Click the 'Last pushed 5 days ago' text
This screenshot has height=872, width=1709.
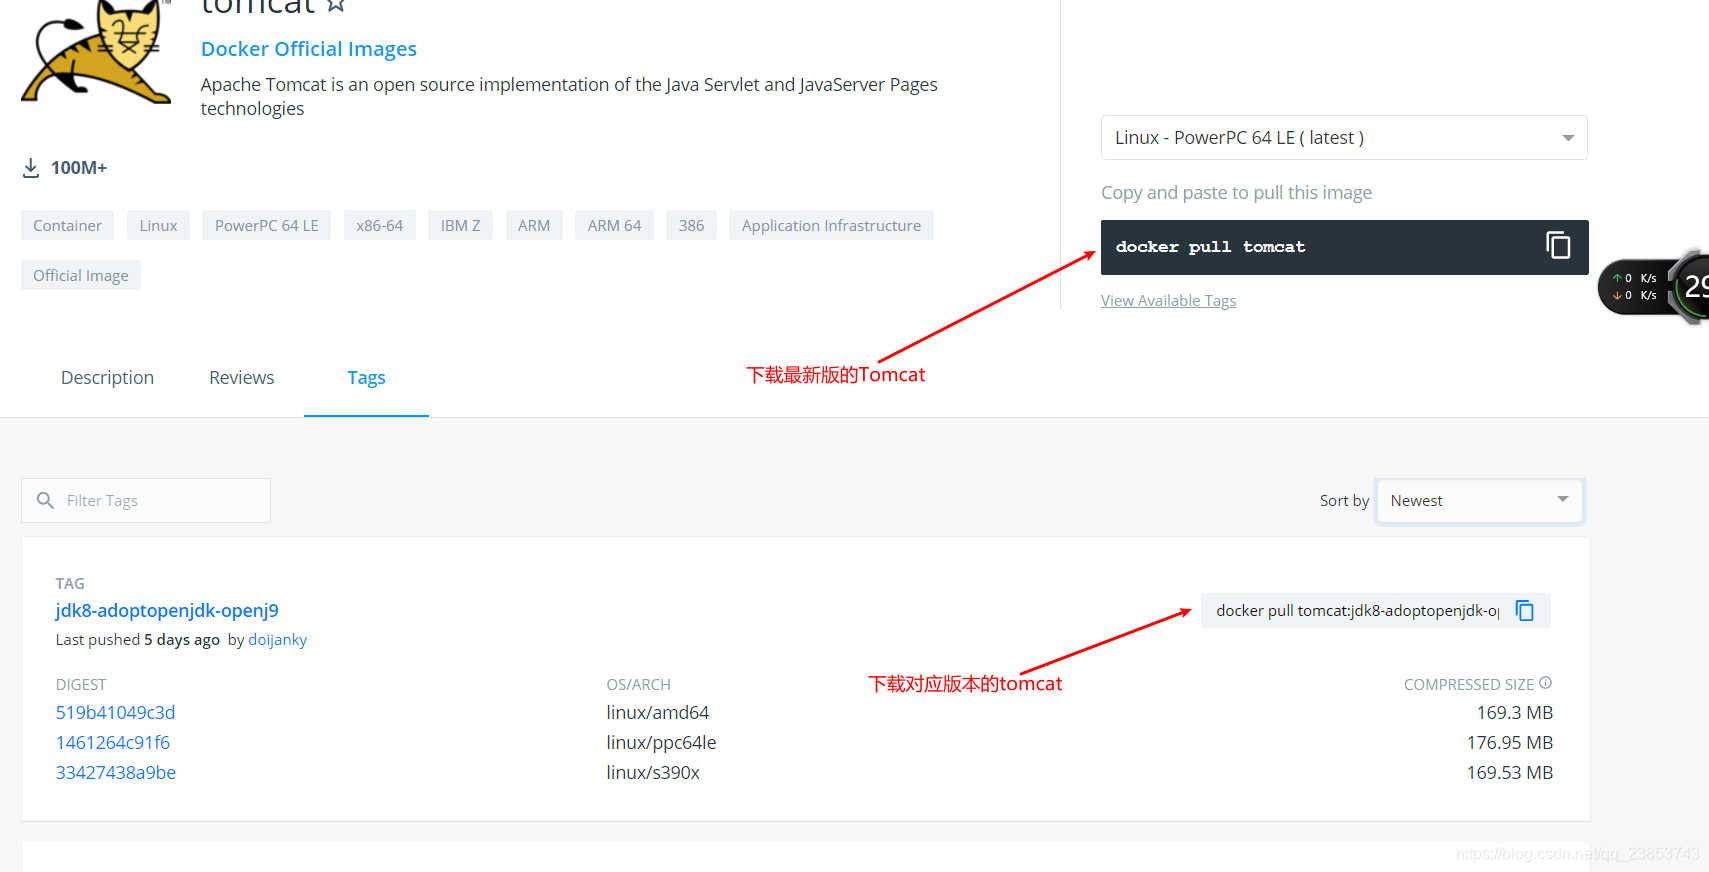138,640
